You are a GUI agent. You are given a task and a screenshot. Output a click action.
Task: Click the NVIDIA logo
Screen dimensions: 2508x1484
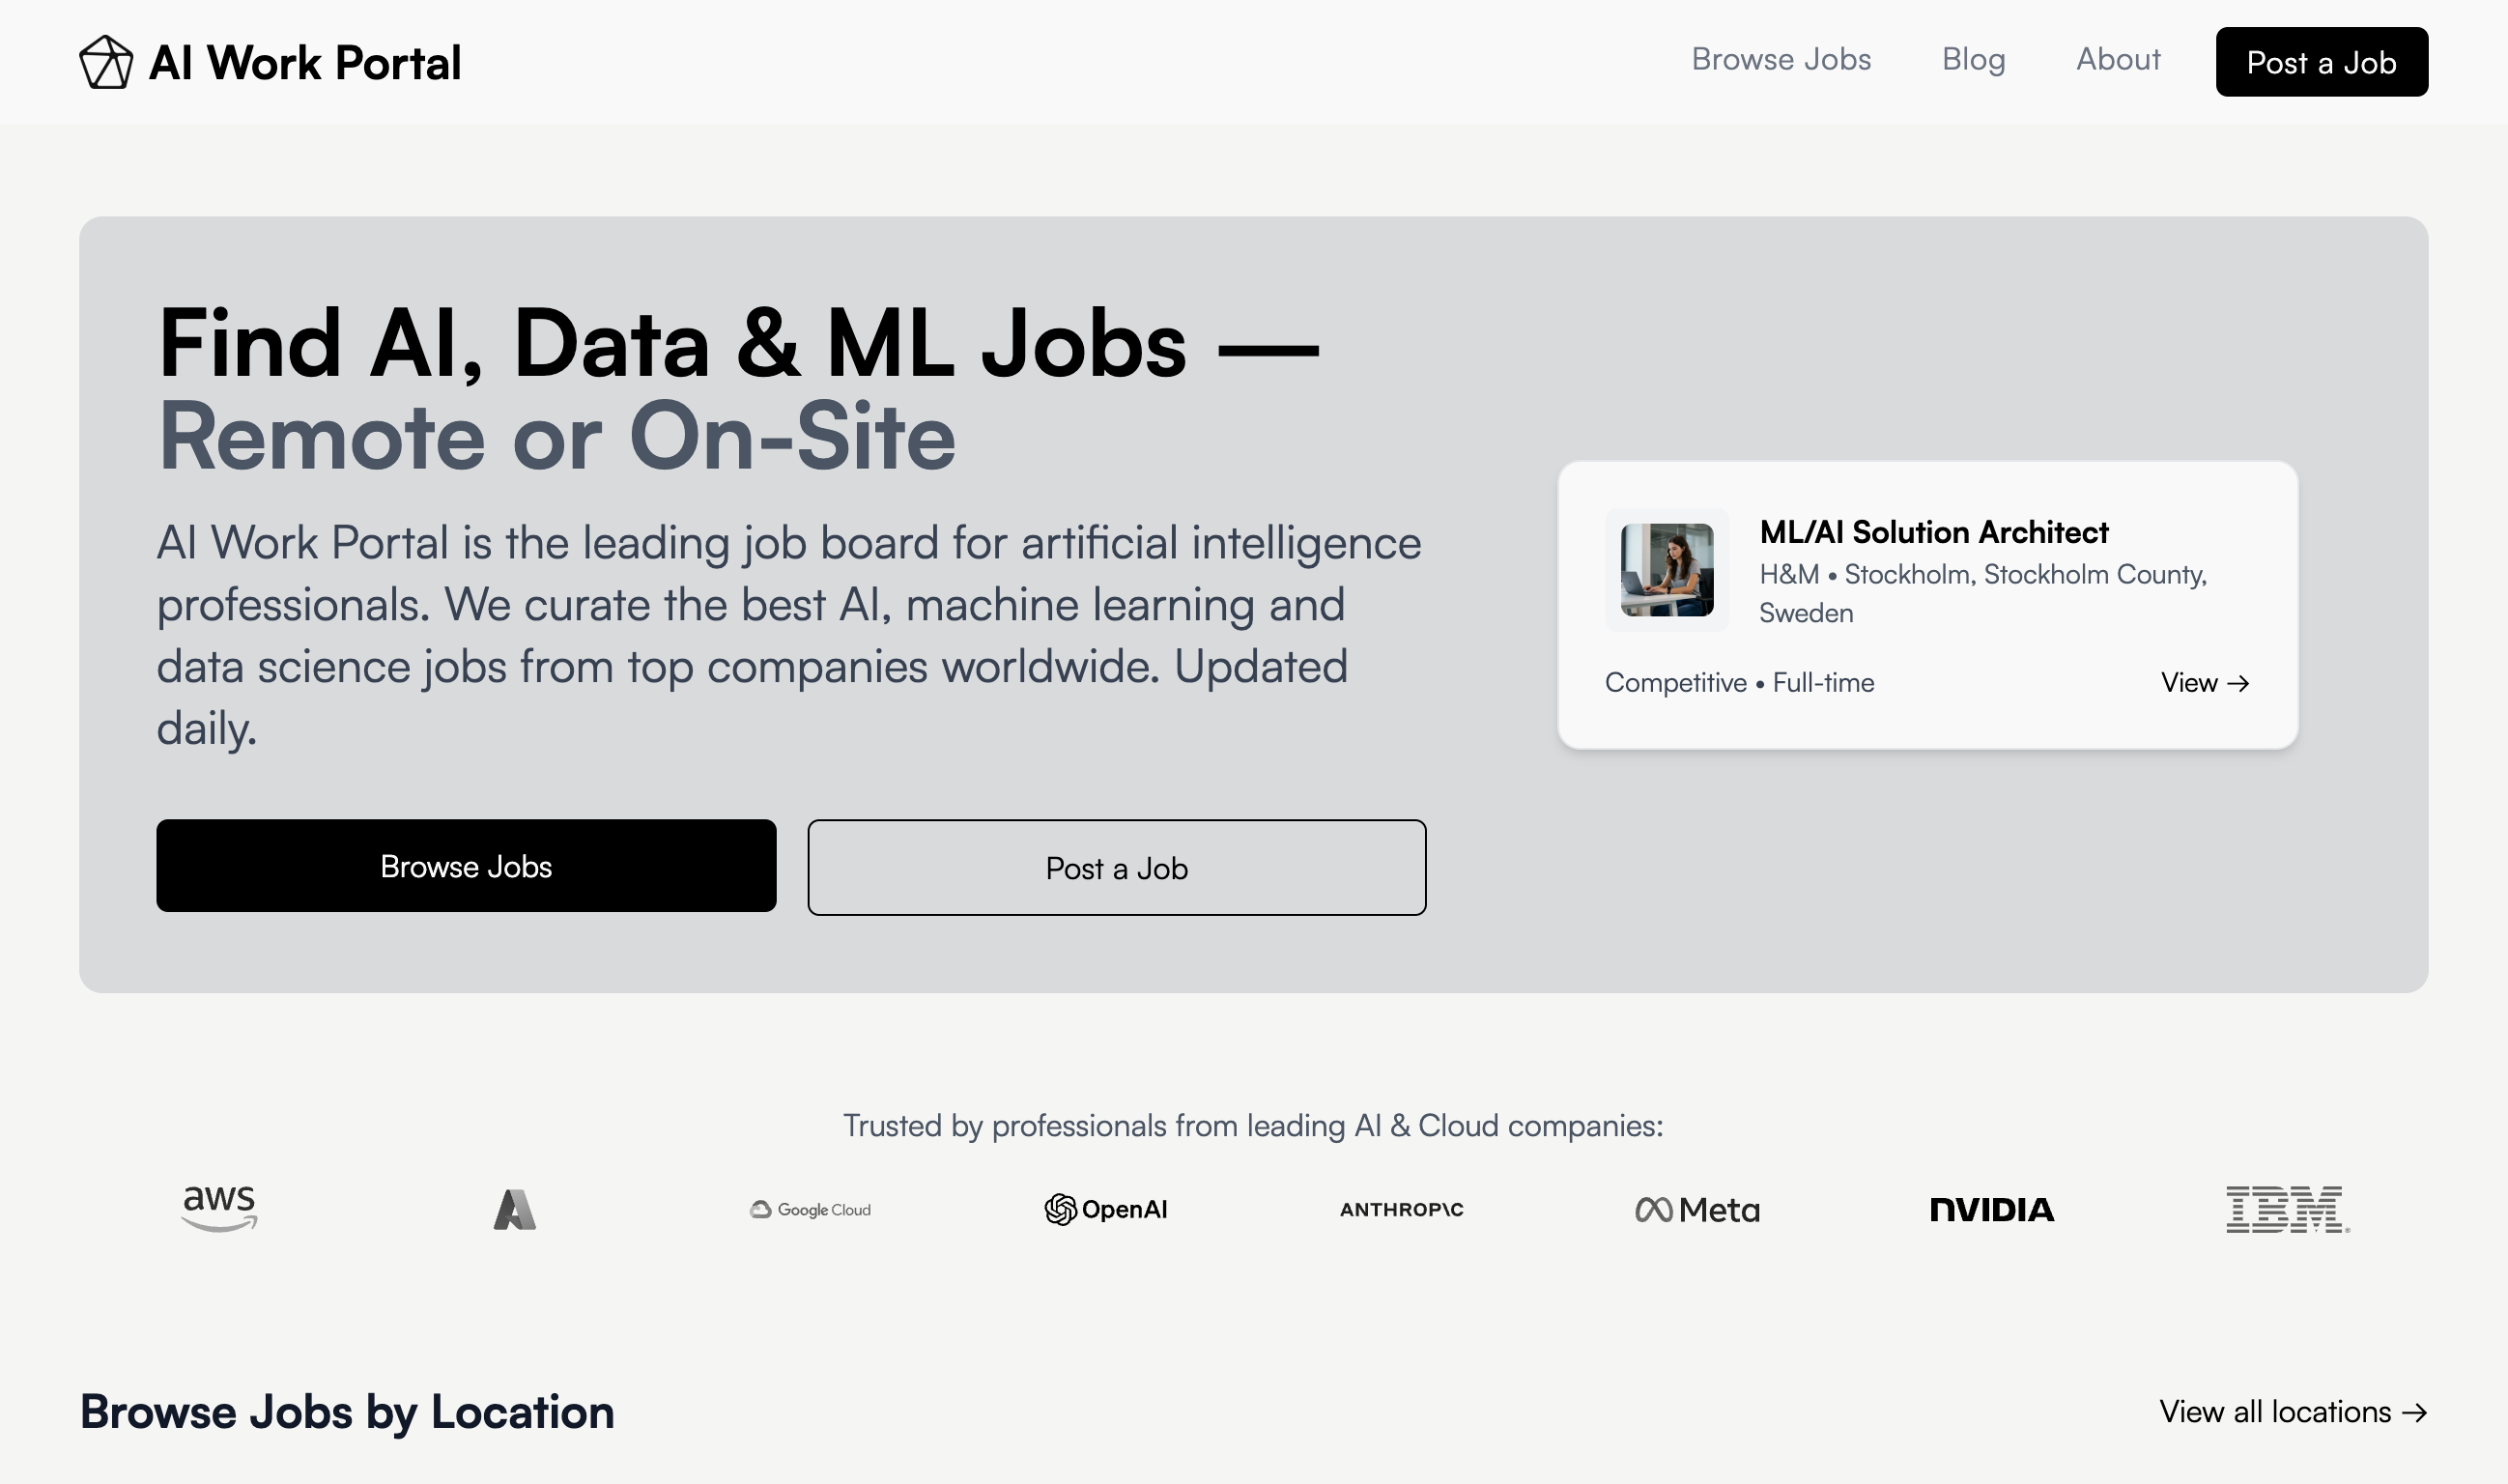point(1993,1209)
